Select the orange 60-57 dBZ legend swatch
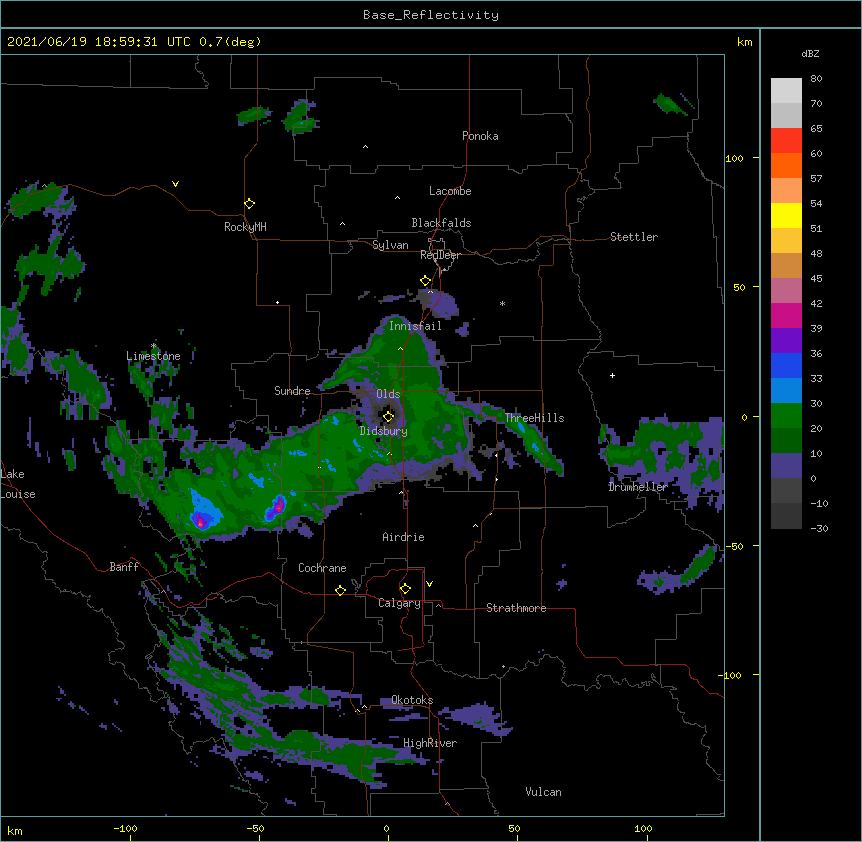 pyautogui.click(x=786, y=165)
